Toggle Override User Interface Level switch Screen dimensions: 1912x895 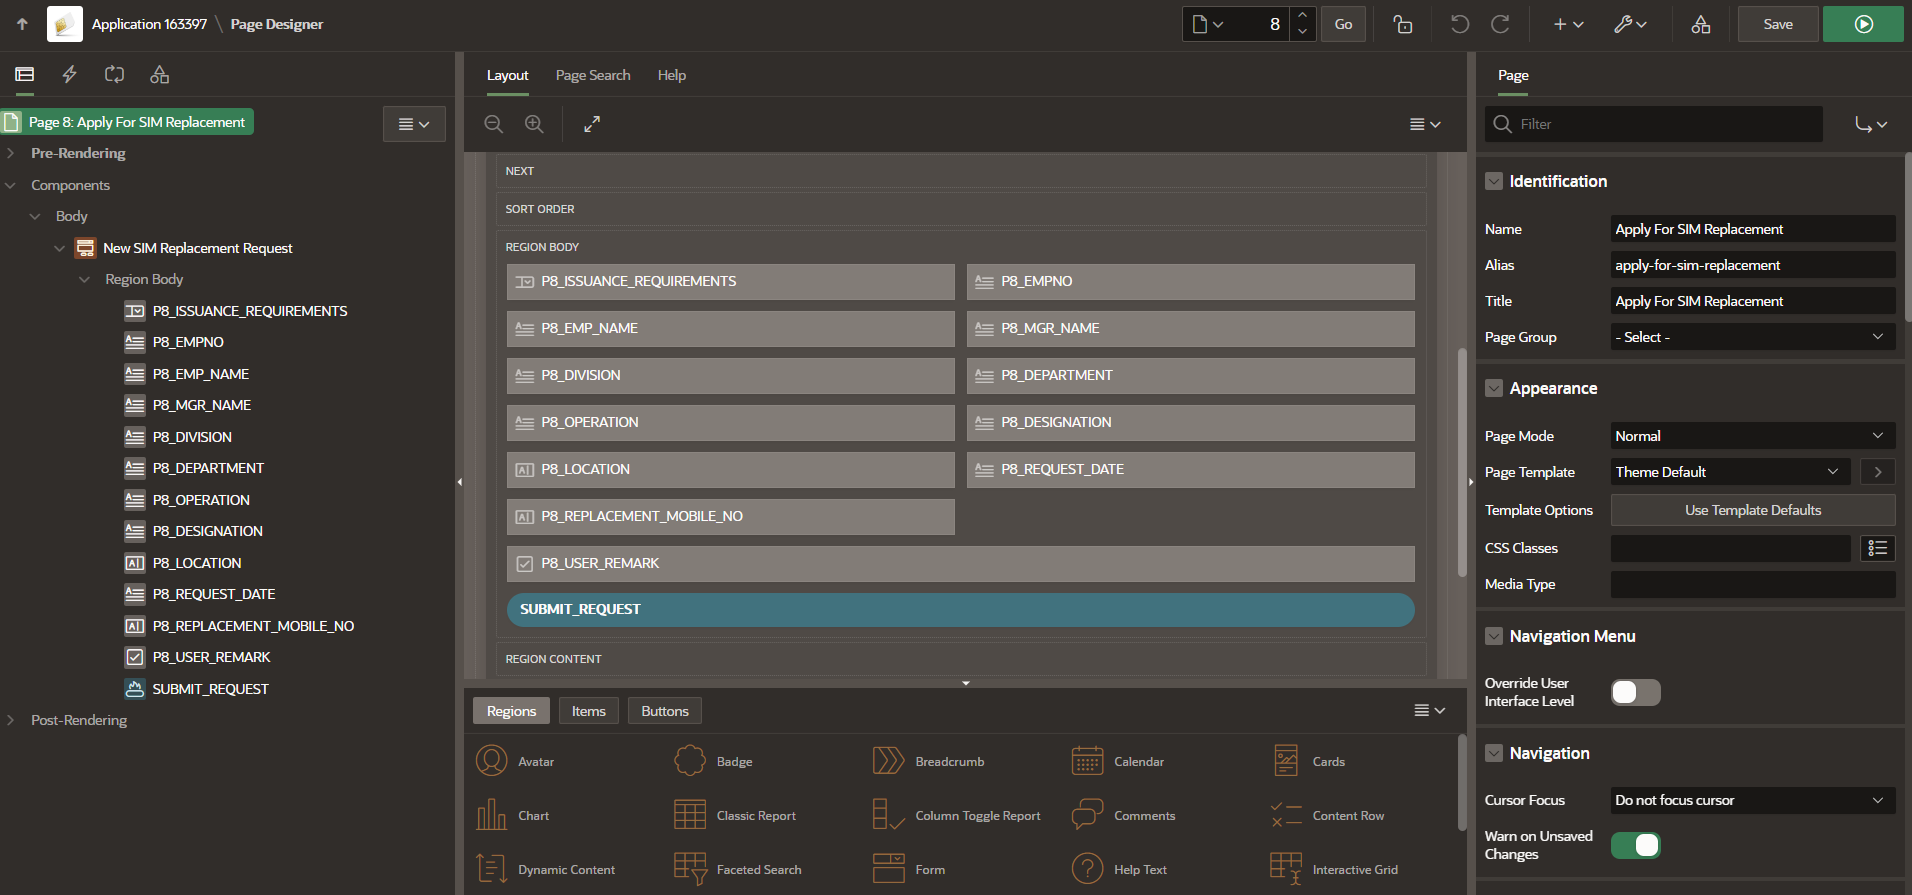point(1635,692)
